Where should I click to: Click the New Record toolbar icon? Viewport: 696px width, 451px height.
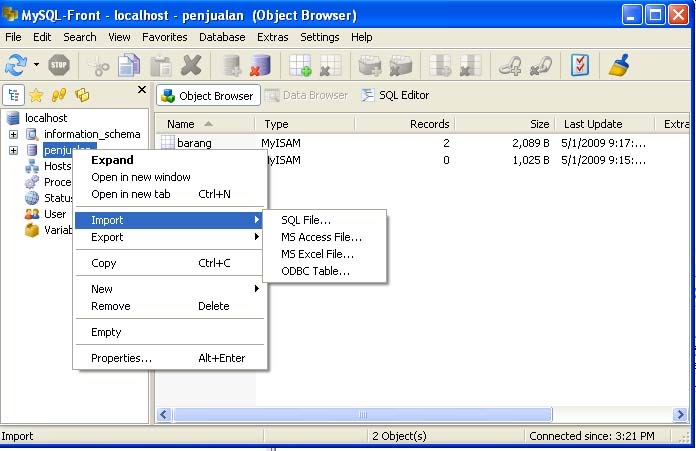(370, 66)
